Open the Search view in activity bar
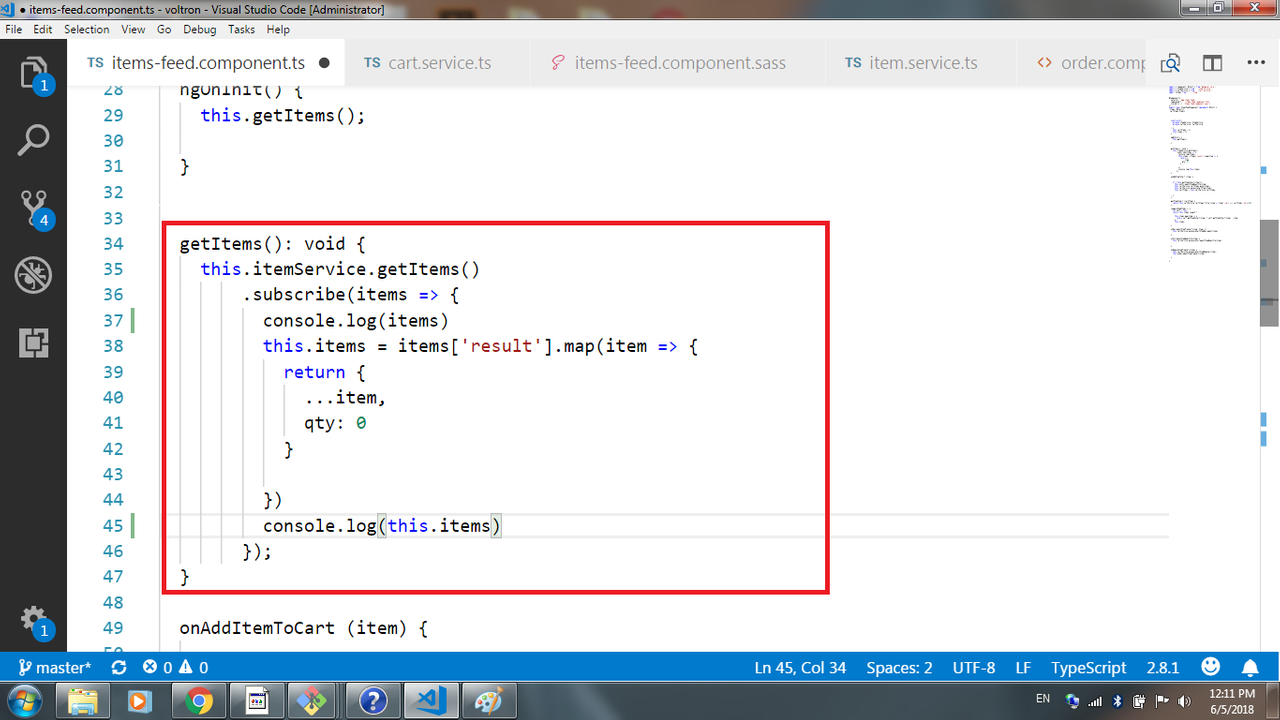1280x720 pixels. pos(33,140)
